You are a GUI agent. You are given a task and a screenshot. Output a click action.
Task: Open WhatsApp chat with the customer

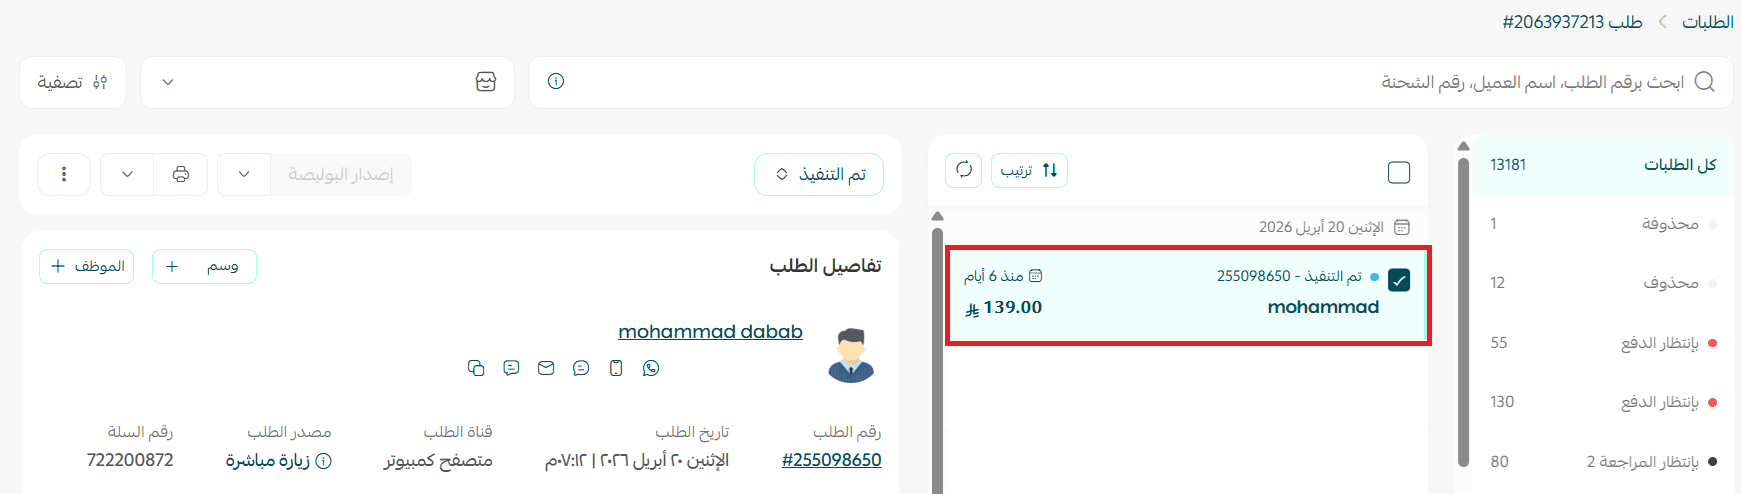click(x=651, y=368)
